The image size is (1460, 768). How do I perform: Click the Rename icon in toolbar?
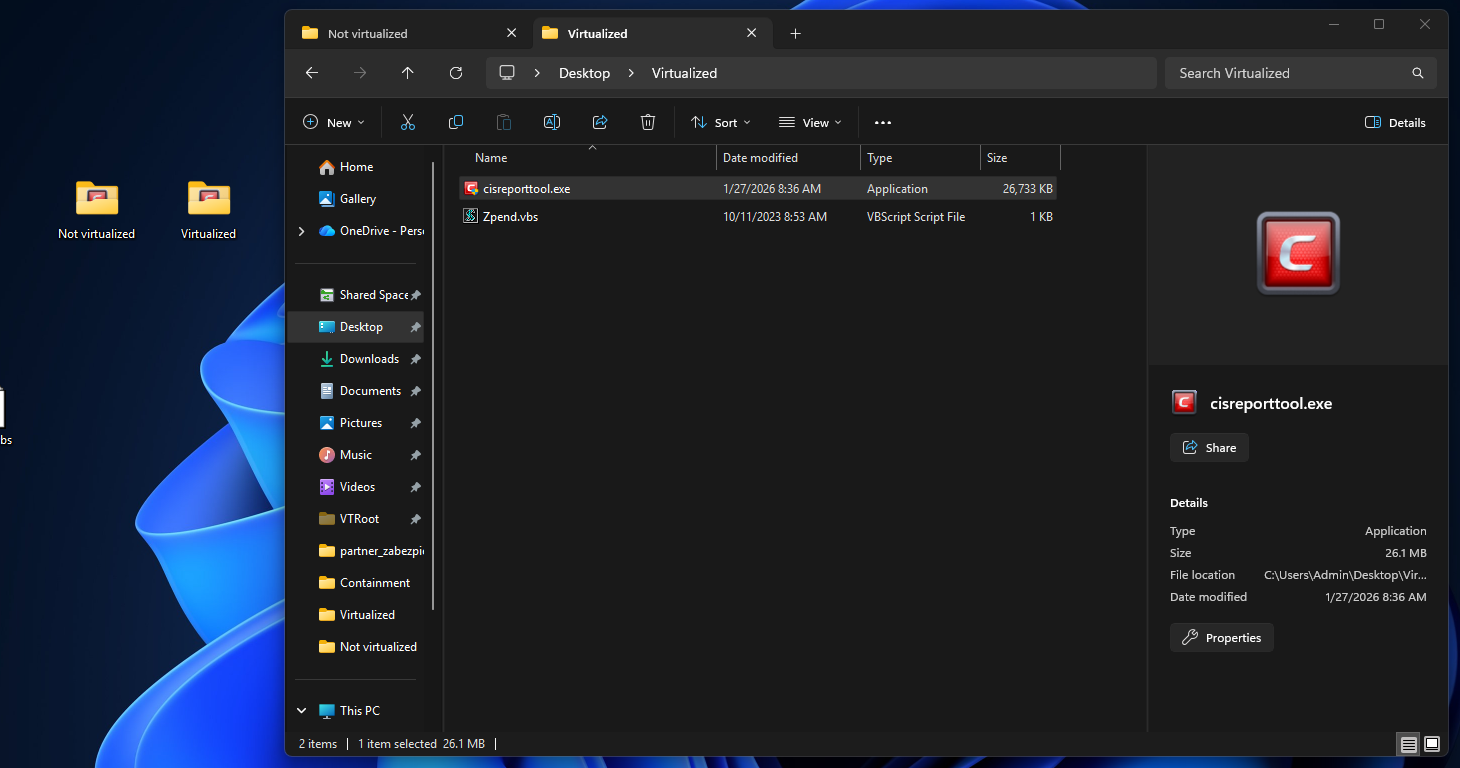click(x=551, y=122)
